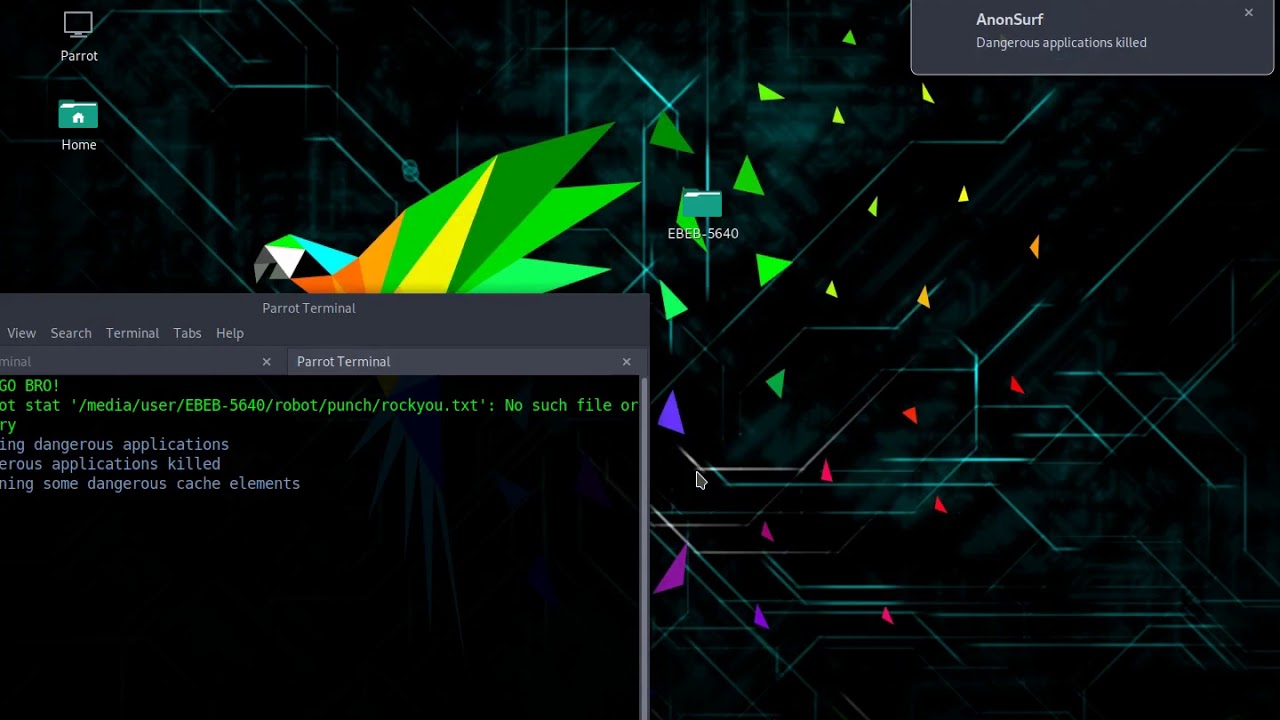Open the Search menu in terminal
Image resolution: width=1280 pixels, height=720 pixels.
pyautogui.click(x=71, y=333)
